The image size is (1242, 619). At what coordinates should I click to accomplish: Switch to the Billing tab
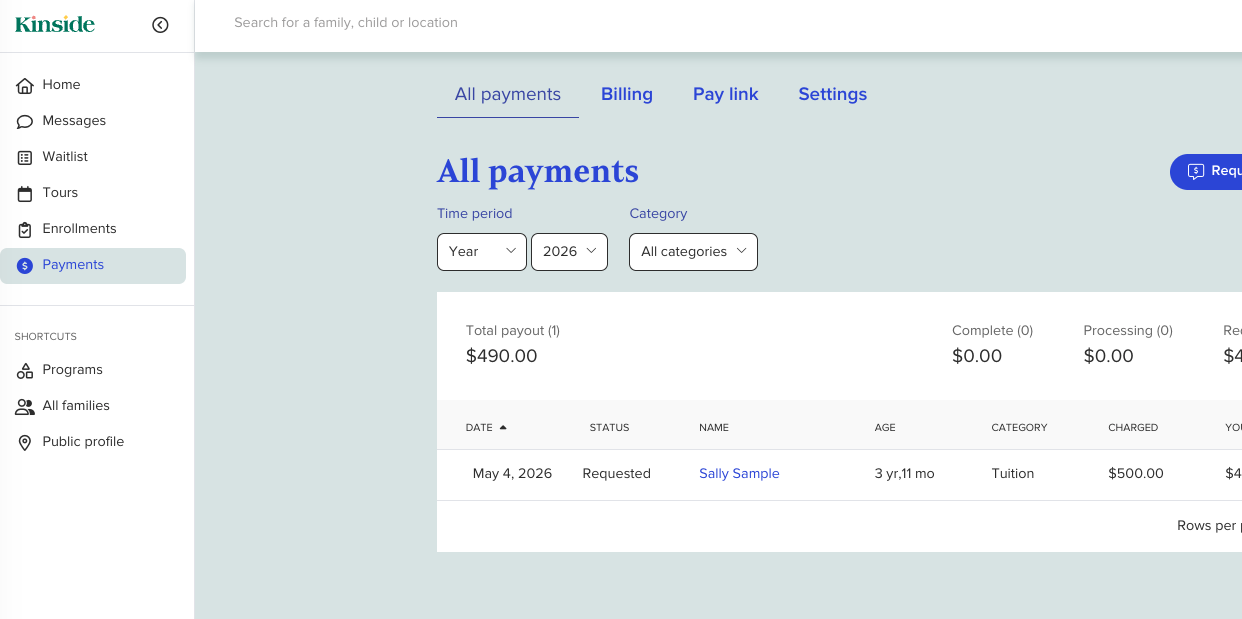click(x=627, y=94)
